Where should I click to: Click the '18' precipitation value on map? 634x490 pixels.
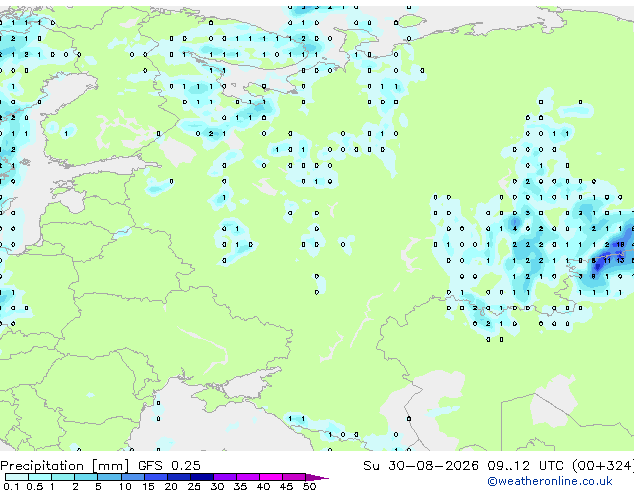click(x=620, y=245)
